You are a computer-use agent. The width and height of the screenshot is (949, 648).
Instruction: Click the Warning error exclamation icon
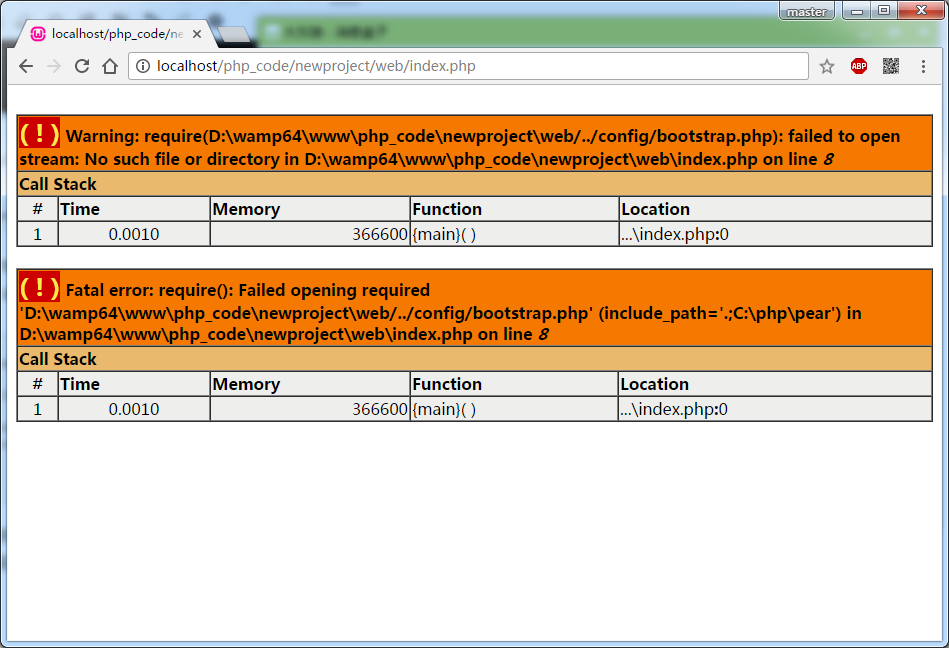(40, 133)
